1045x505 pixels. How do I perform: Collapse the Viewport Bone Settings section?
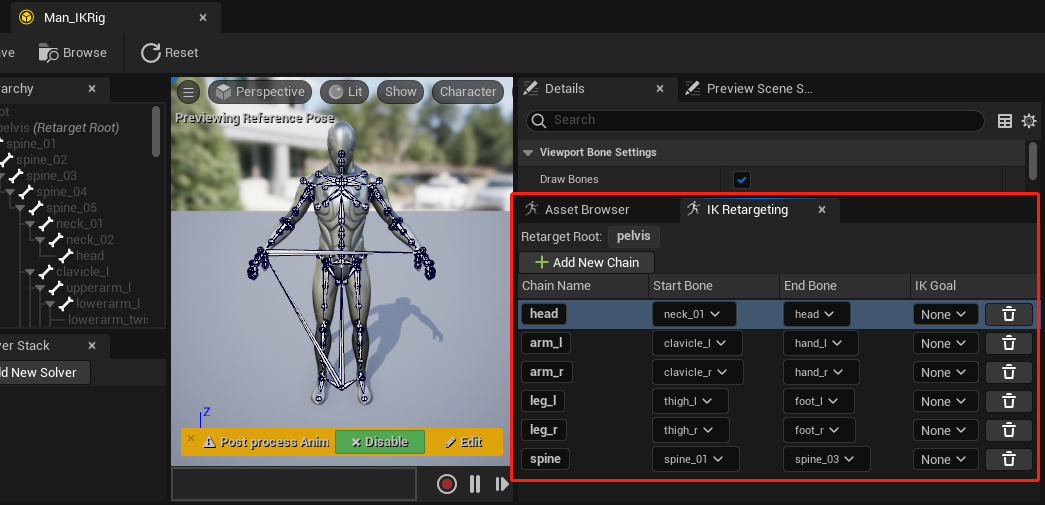[528, 153]
